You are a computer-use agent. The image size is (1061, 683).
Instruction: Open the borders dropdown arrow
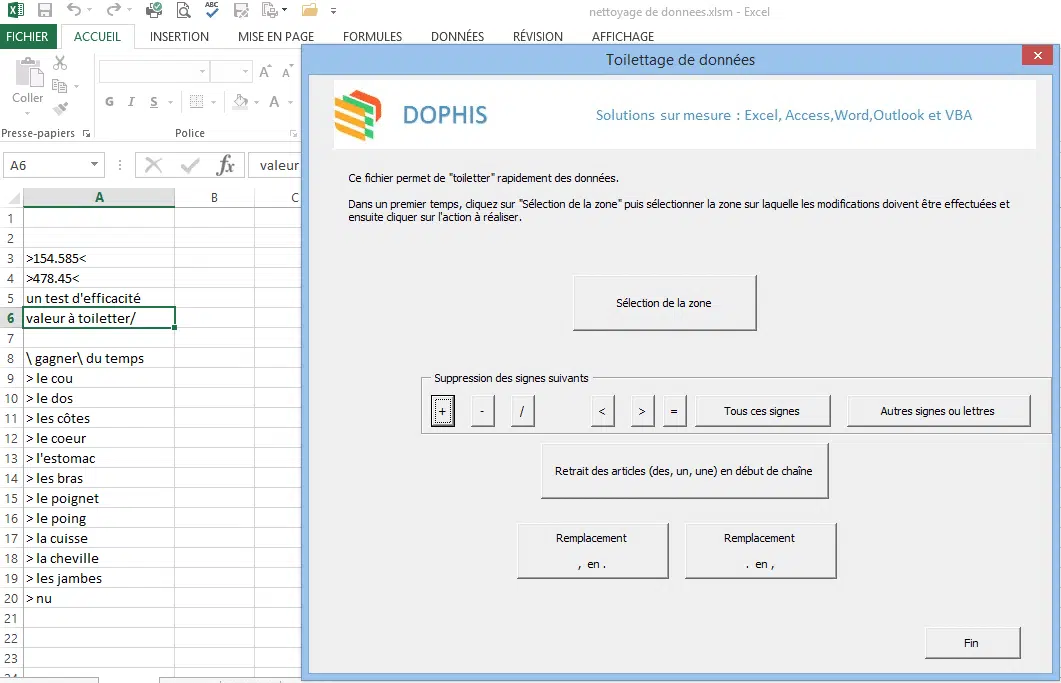pyautogui.click(x=212, y=102)
